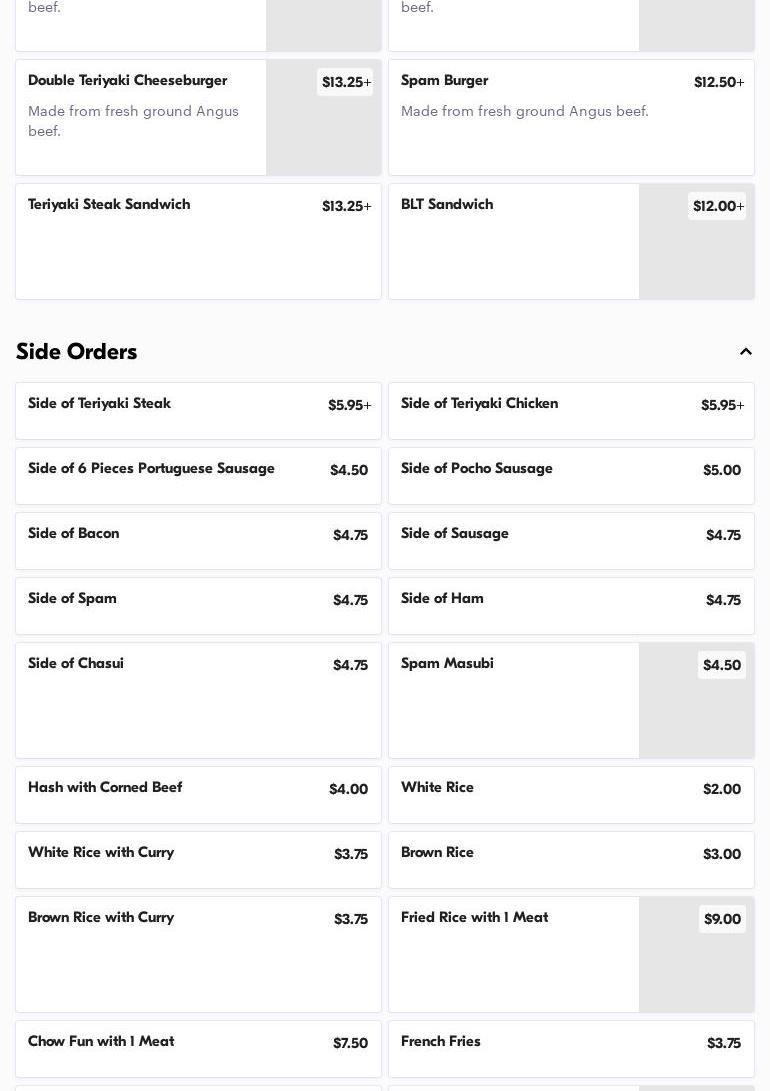Open Side of Chasui item
This screenshot has height=1091, width=770.
pyautogui.click(x=198, y=700)
